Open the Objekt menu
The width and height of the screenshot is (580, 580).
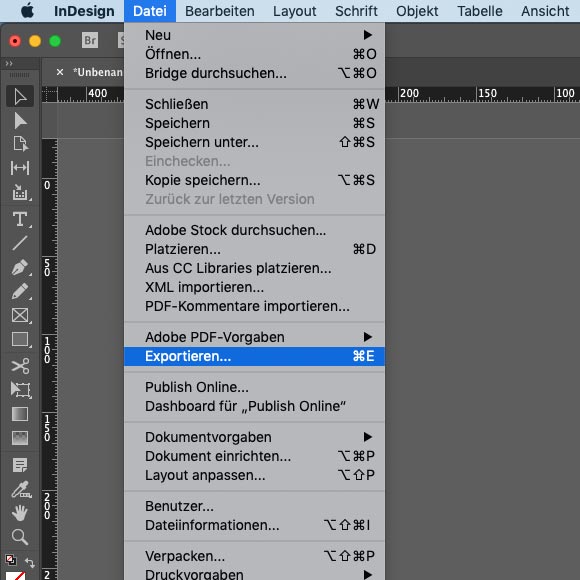point(417,11)
